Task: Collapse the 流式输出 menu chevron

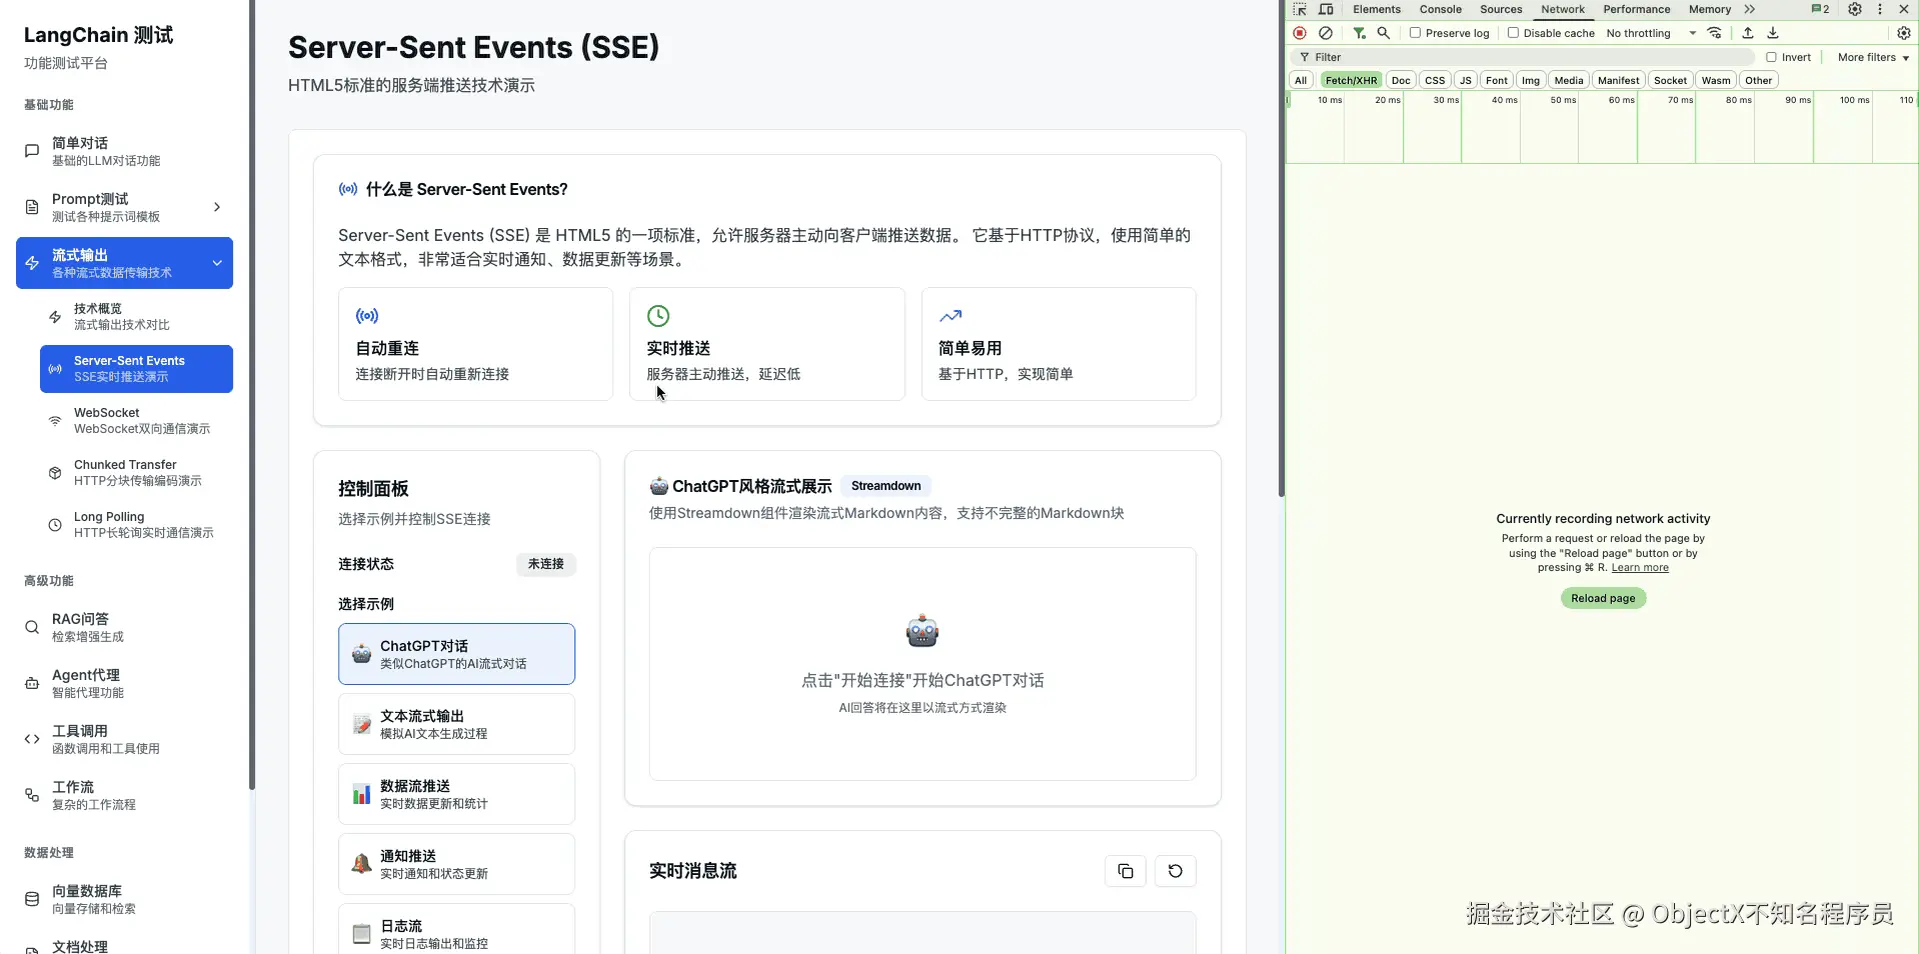Action: [217, 263]
